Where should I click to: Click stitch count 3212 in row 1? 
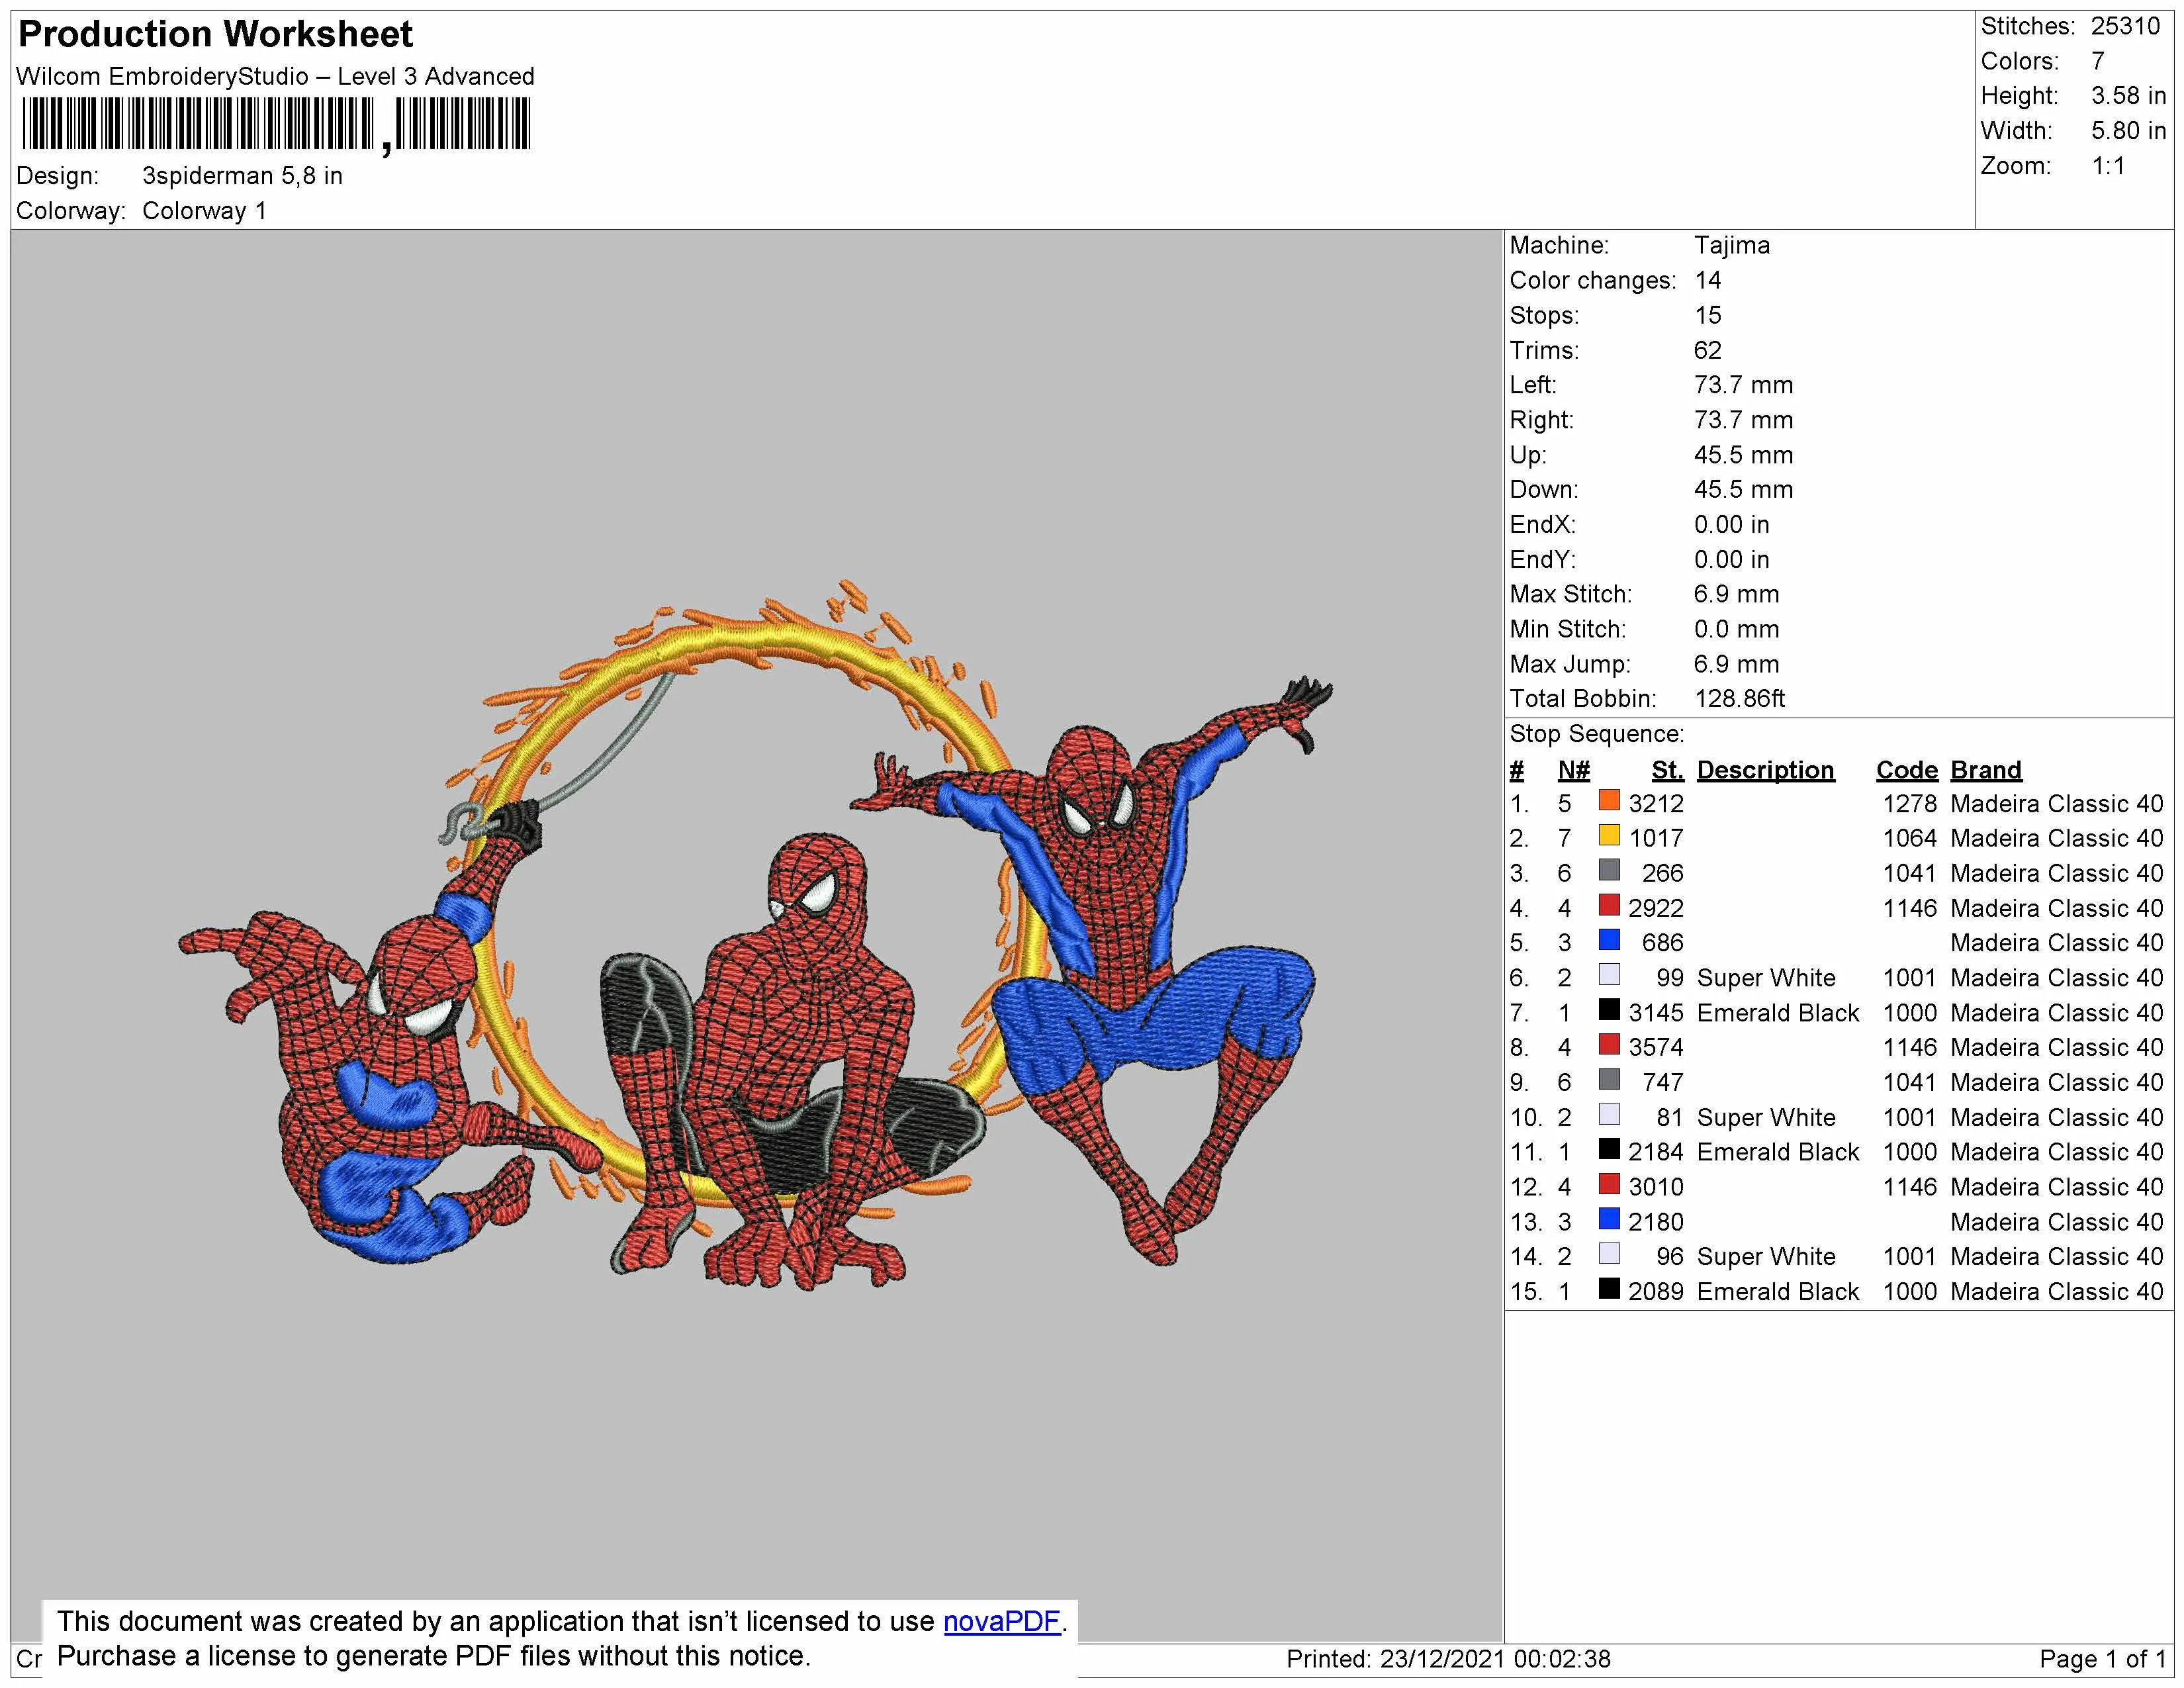(1656, 804)
